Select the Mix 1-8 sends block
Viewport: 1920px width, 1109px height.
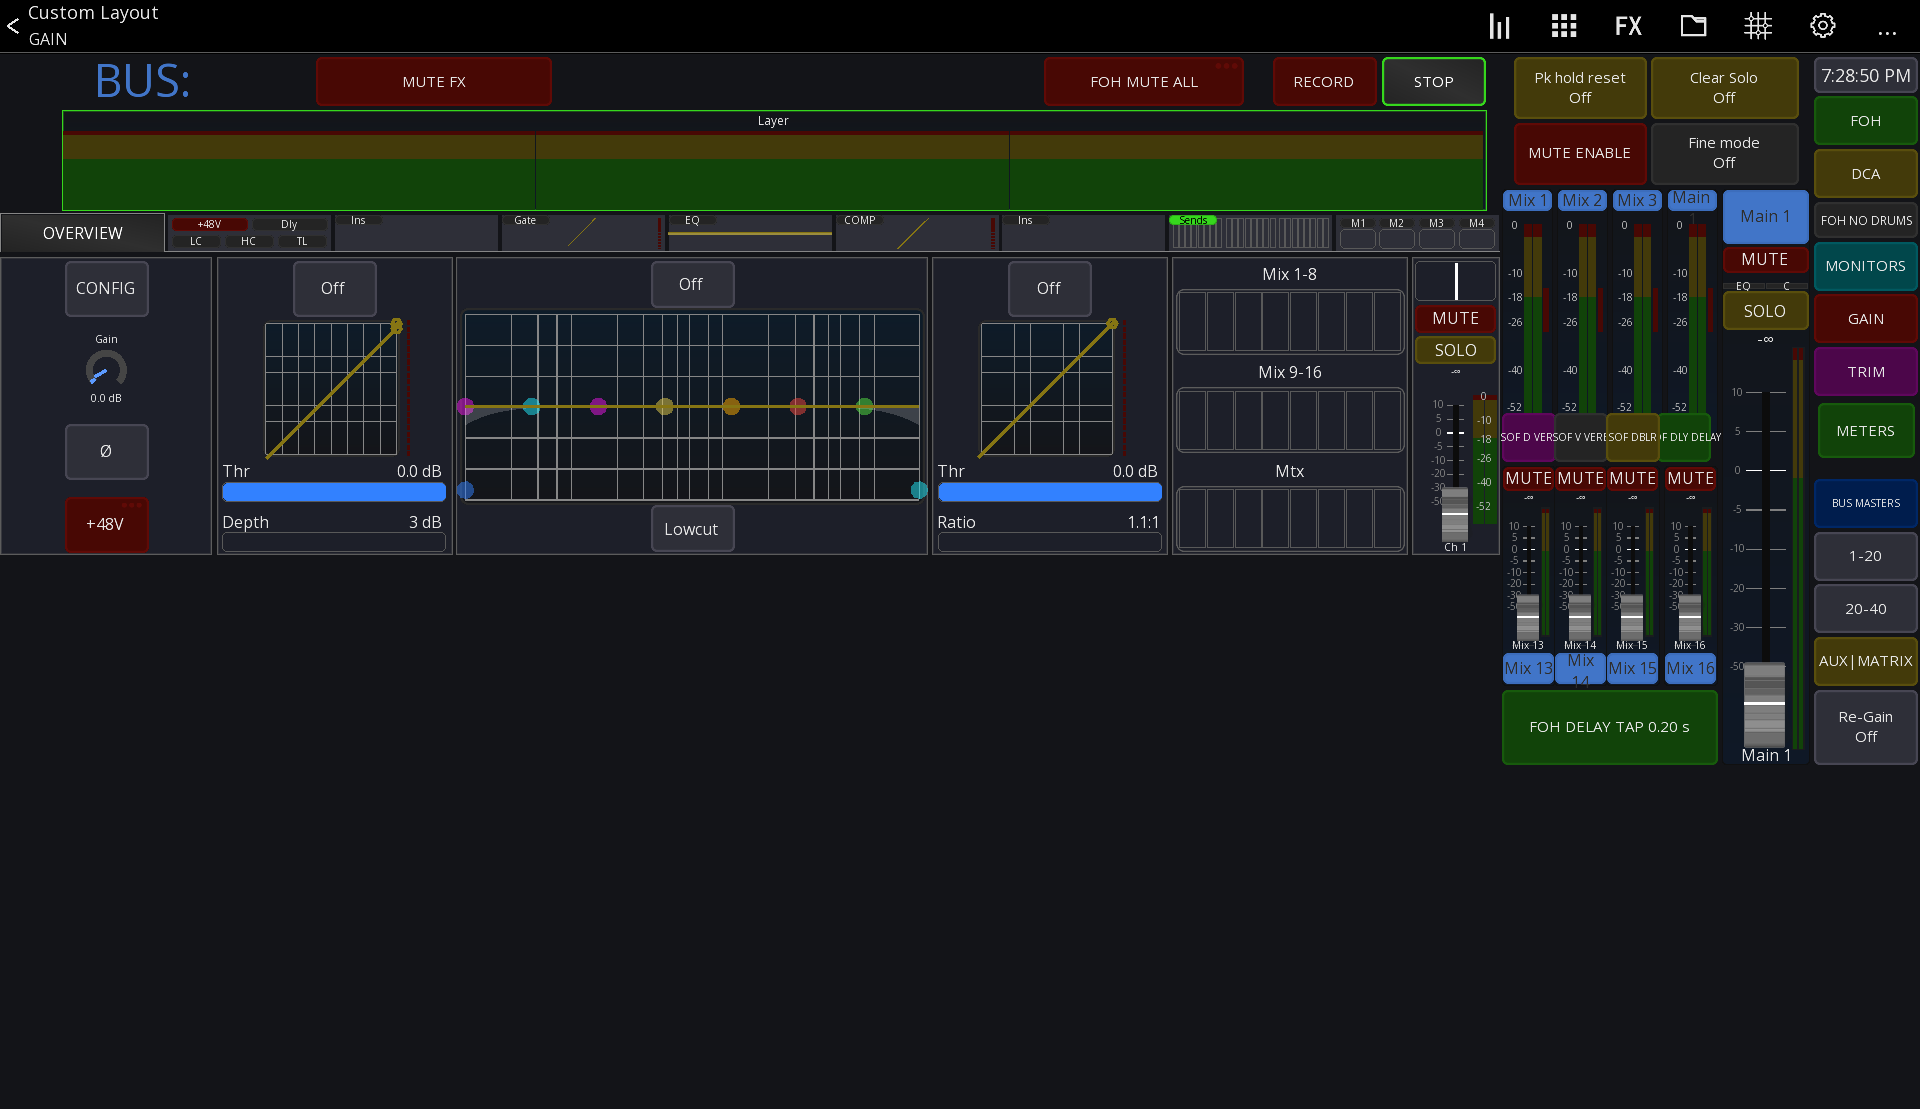(1290, 321)
